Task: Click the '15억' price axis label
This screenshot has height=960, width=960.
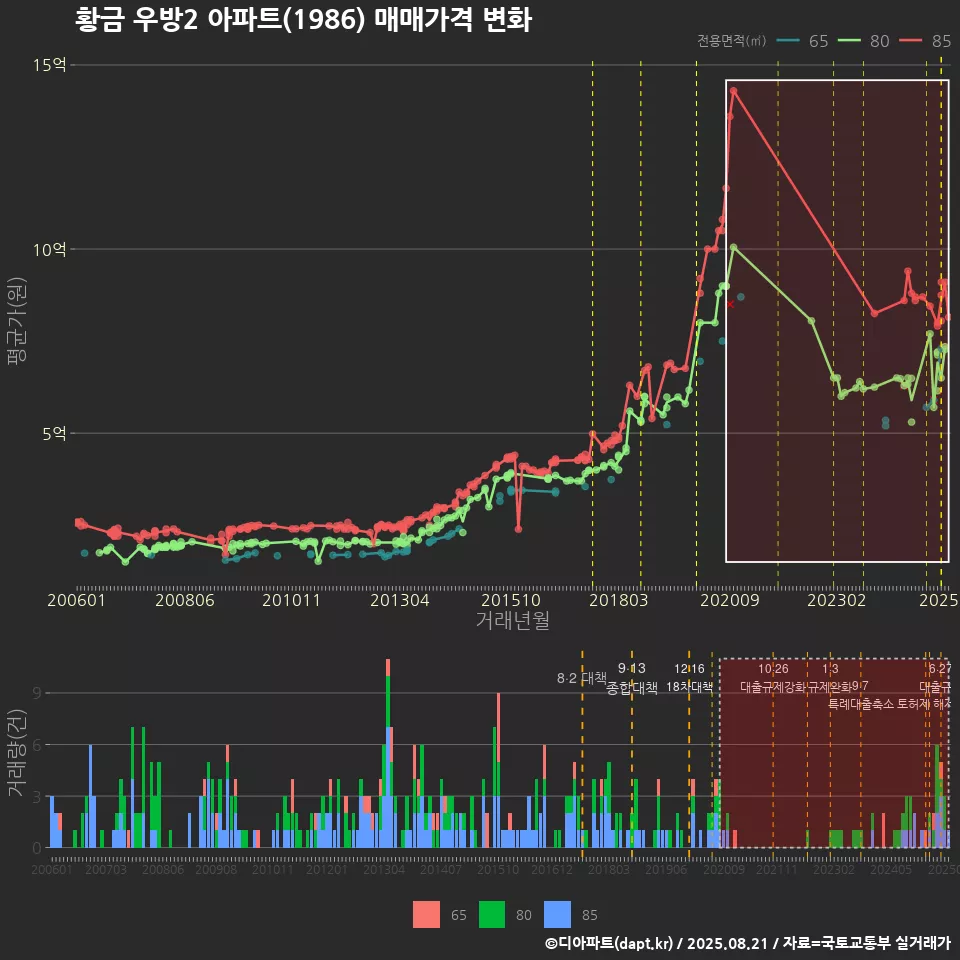Action: pos(50,65)
